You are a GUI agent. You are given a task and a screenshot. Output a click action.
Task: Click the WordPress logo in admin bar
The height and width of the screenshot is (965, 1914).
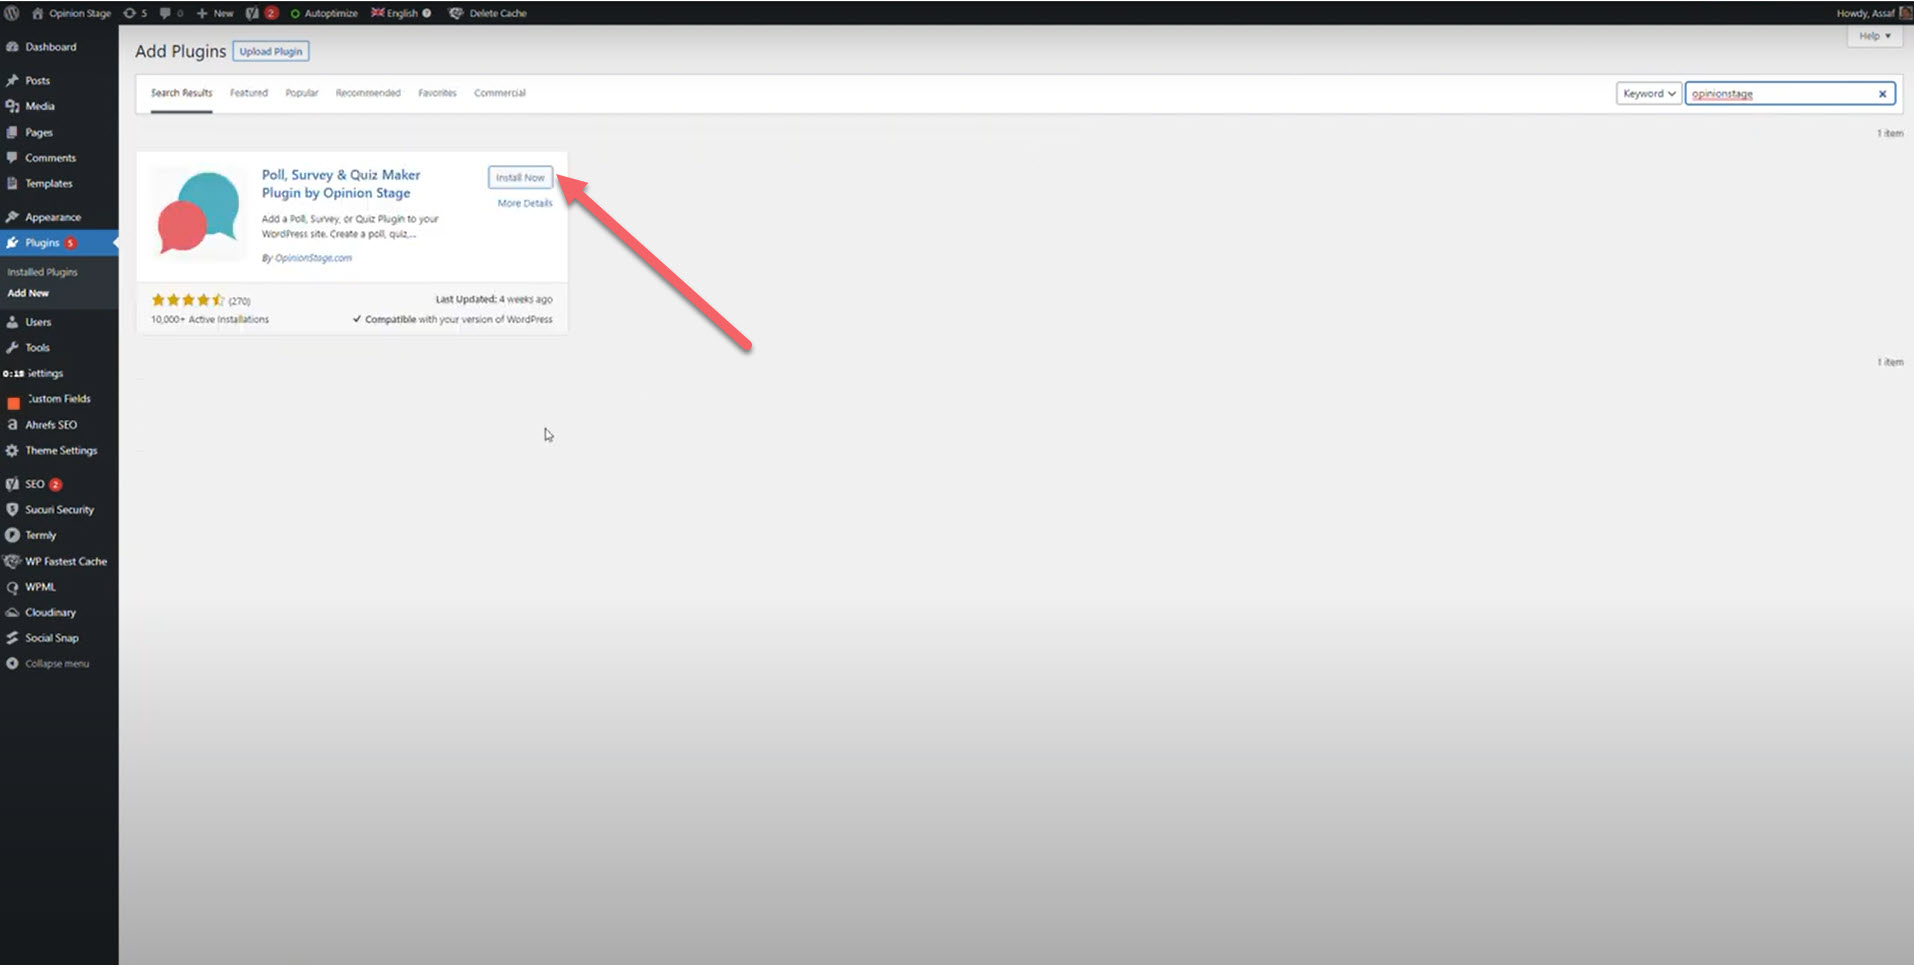[12, 13]
